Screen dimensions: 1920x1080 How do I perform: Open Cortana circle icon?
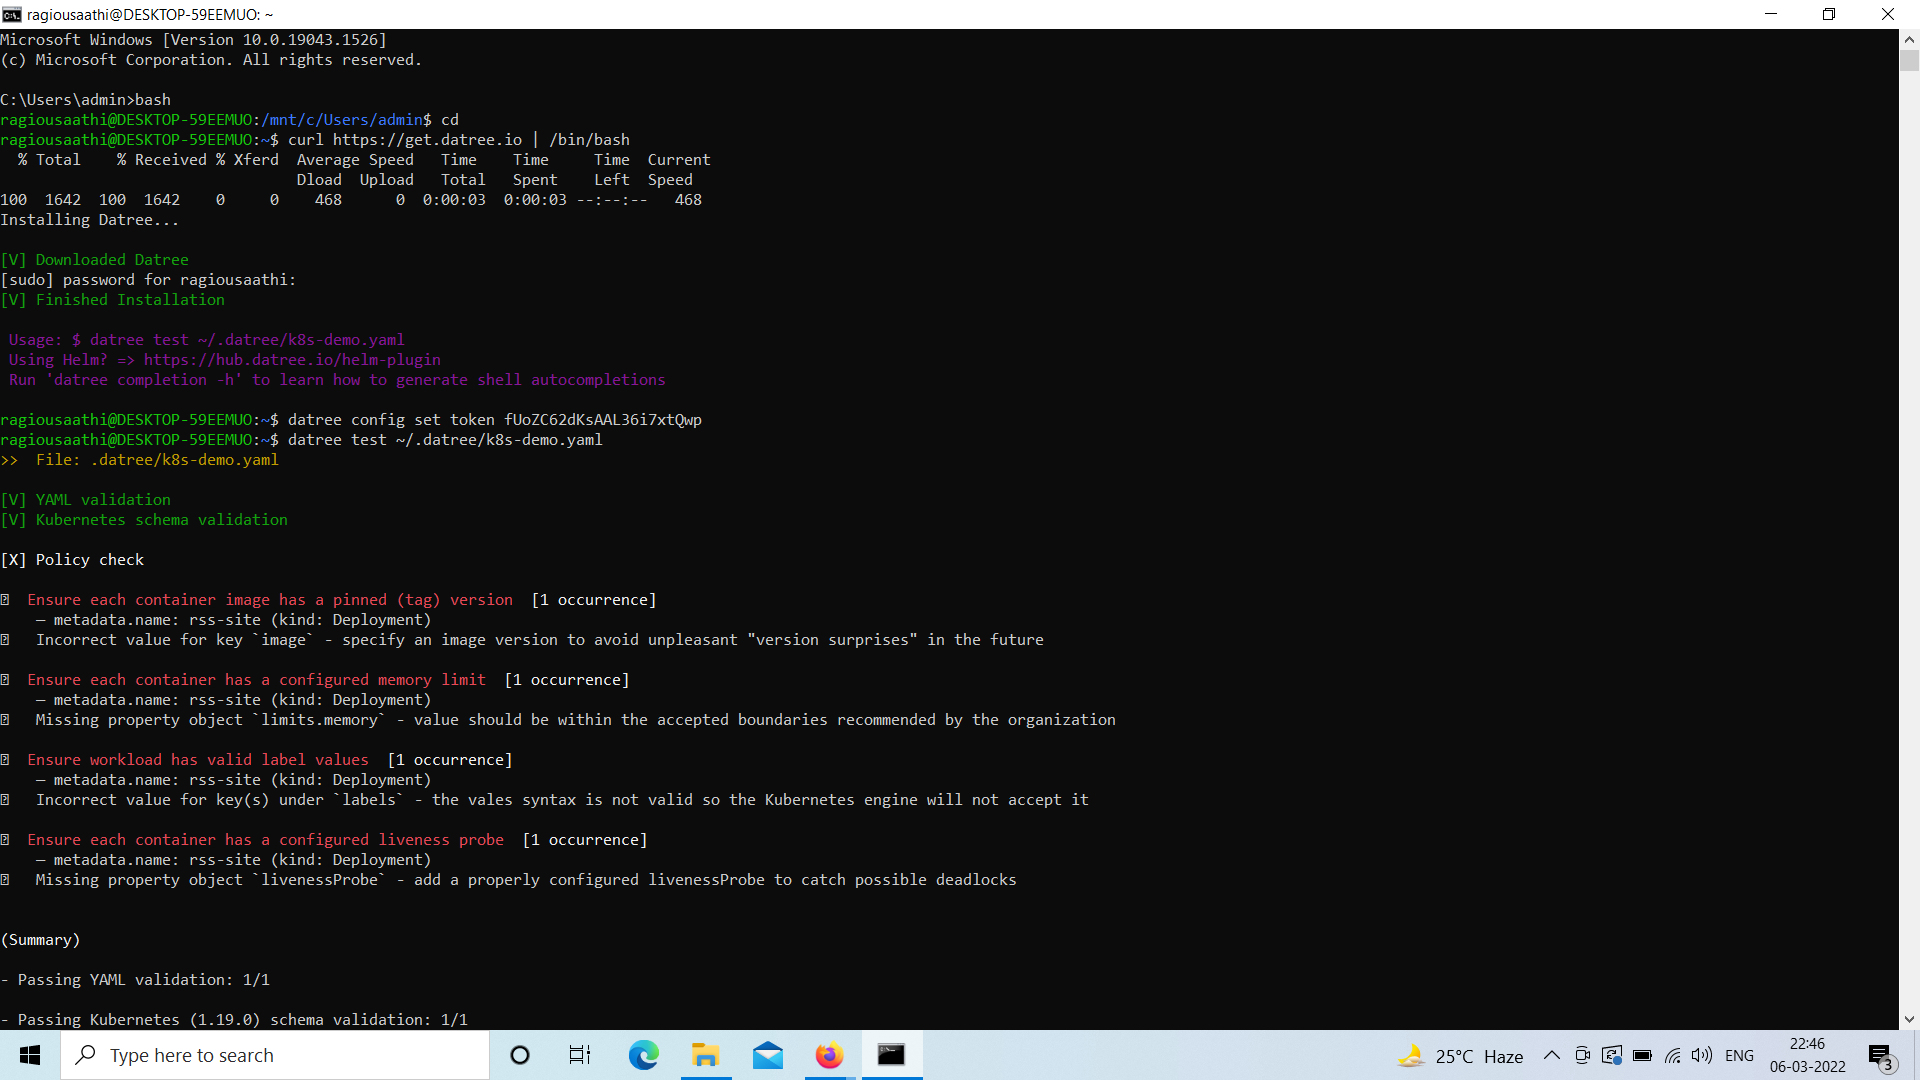click(x=520, y=1055)
